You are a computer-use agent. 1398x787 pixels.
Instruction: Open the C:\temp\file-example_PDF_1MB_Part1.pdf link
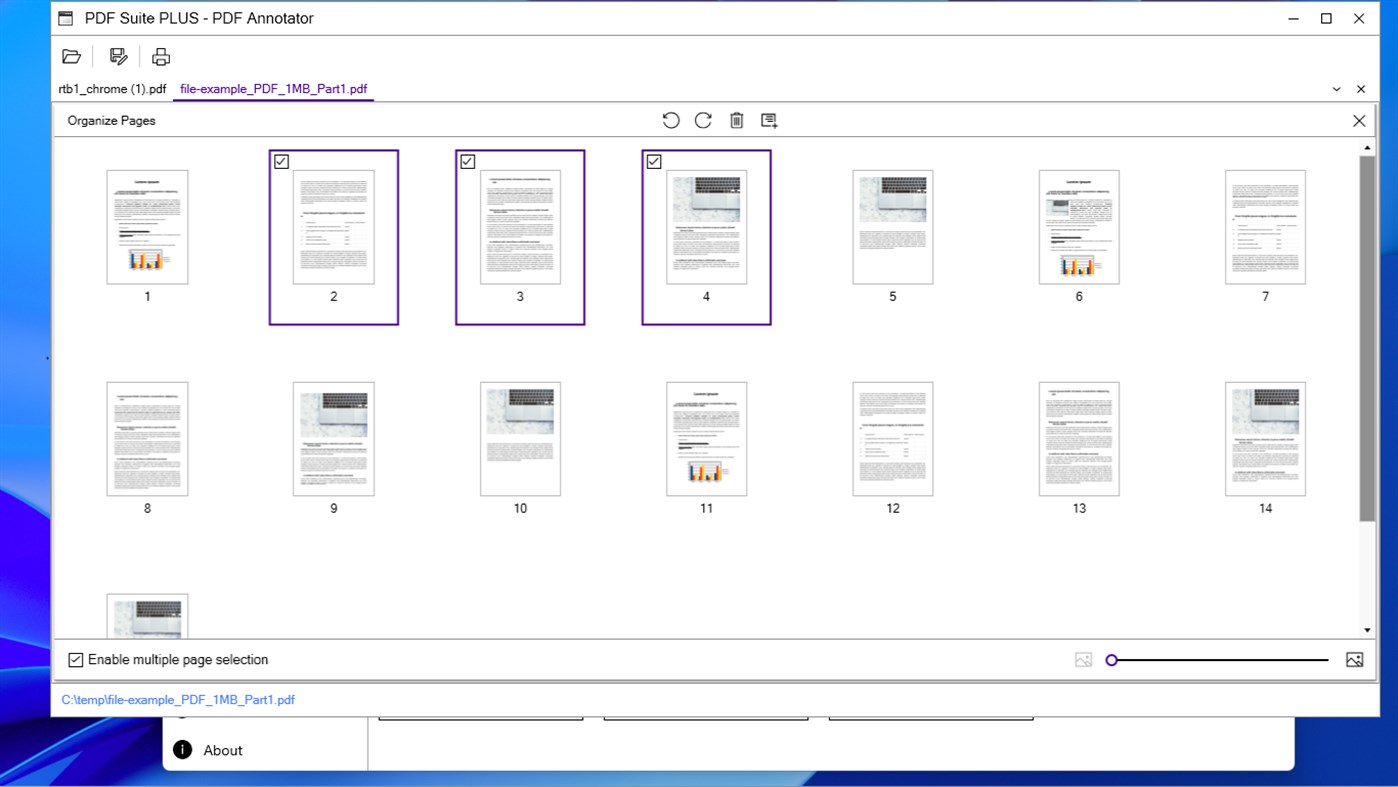[x=177, y=699]
